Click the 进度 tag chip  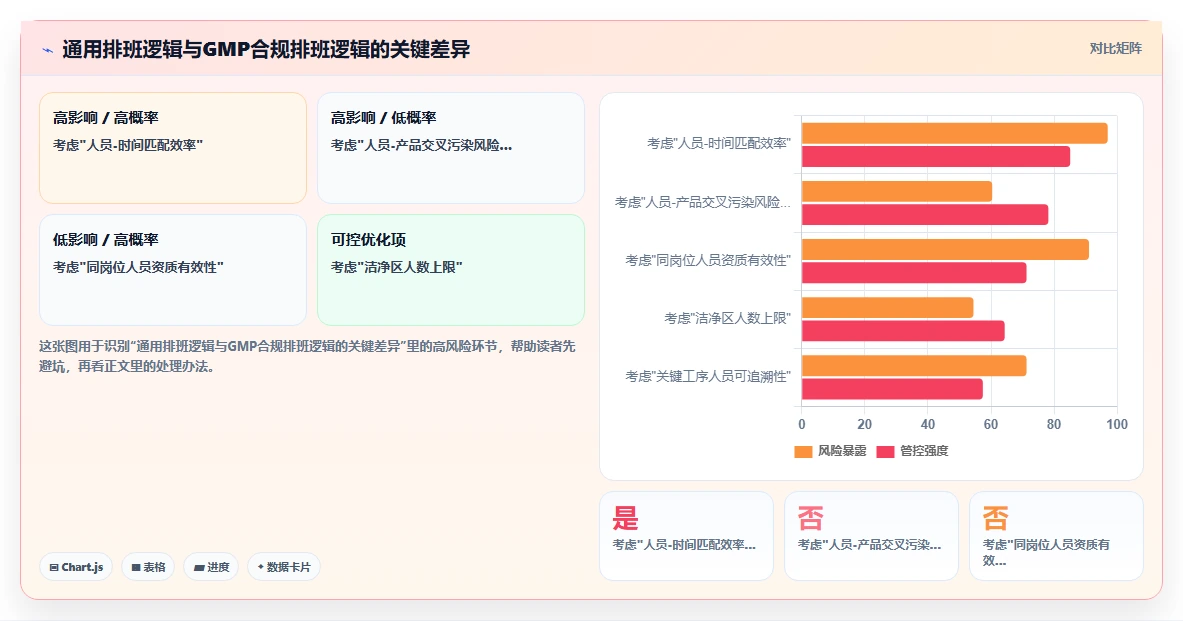point(211,567)
